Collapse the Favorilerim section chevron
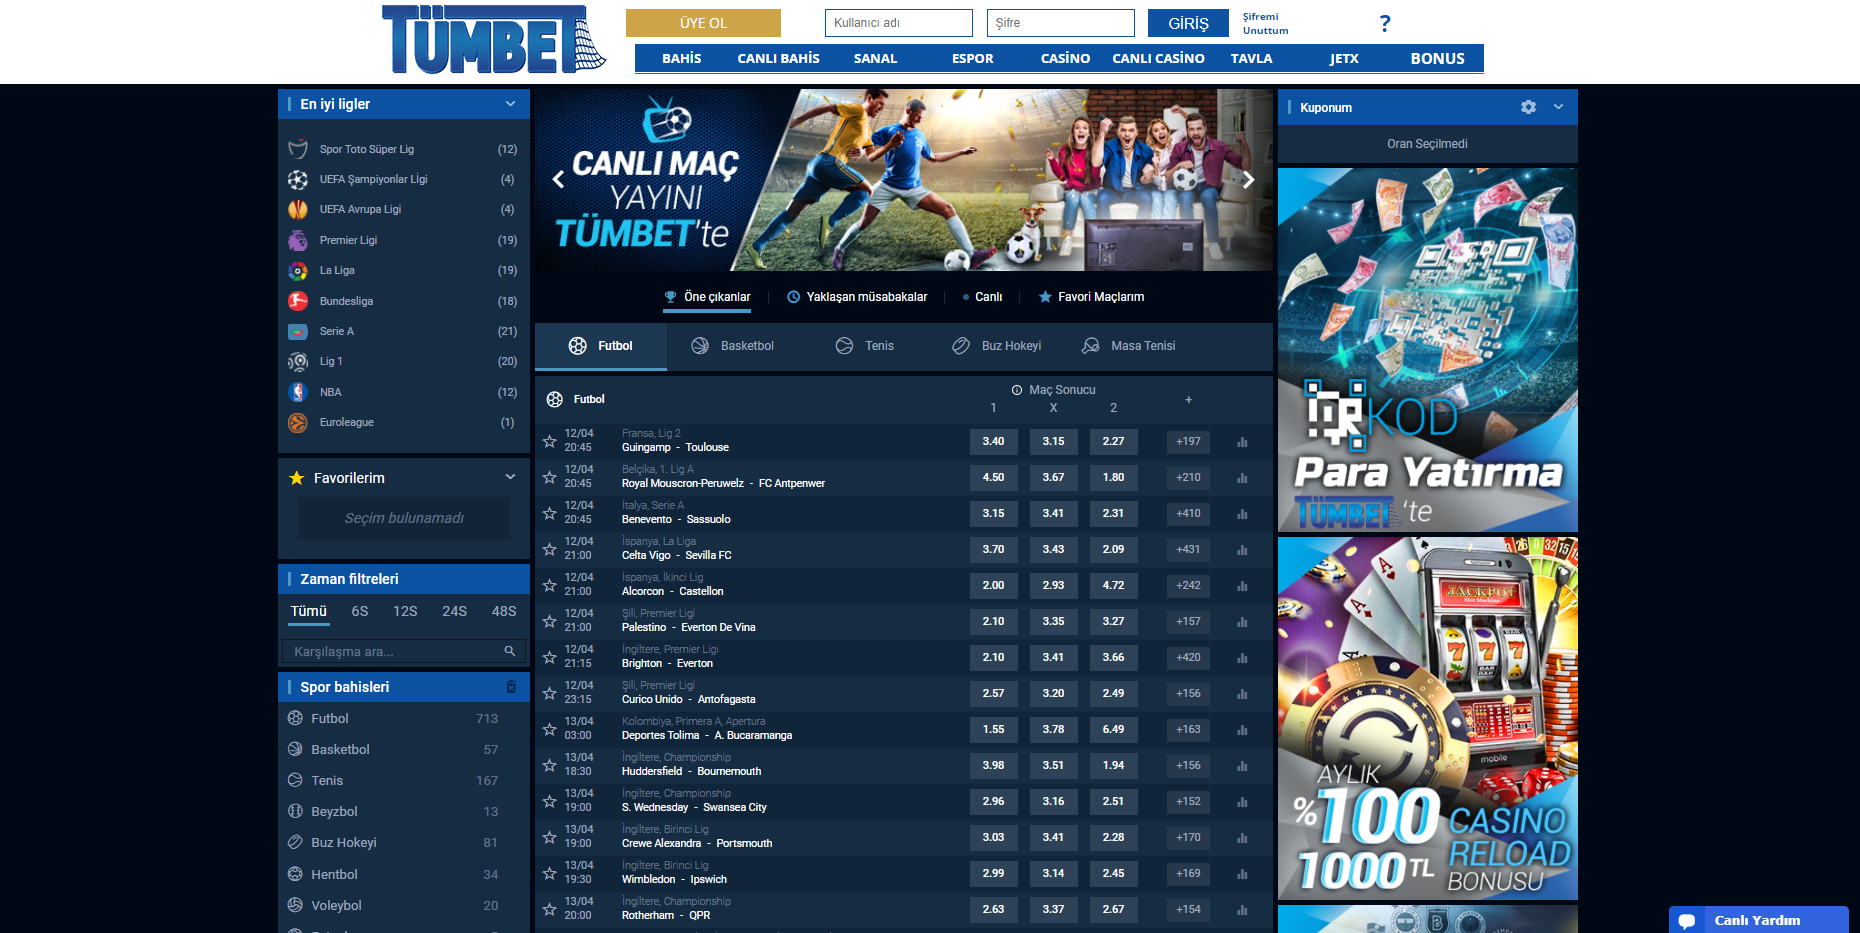 click(510, 478)
